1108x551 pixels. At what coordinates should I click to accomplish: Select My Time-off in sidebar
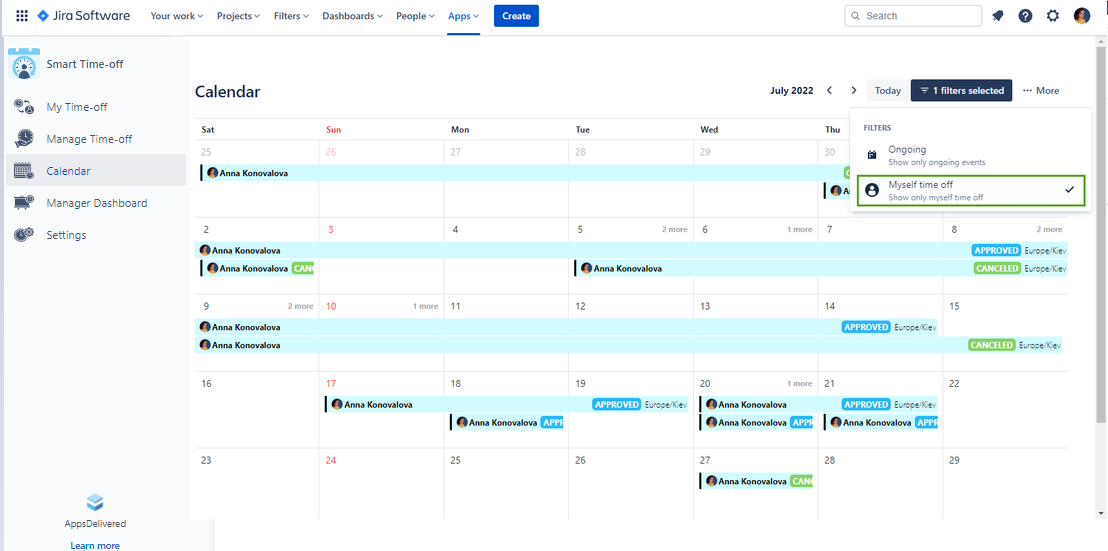[x=76, y=107]
